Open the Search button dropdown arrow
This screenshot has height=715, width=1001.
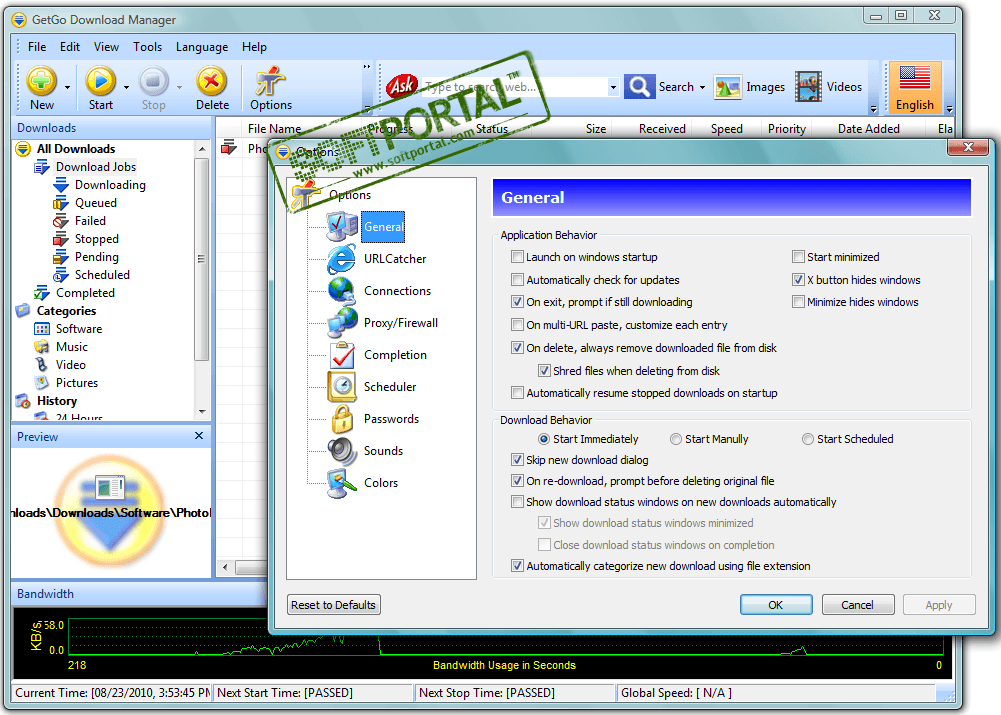click(702, 87)
